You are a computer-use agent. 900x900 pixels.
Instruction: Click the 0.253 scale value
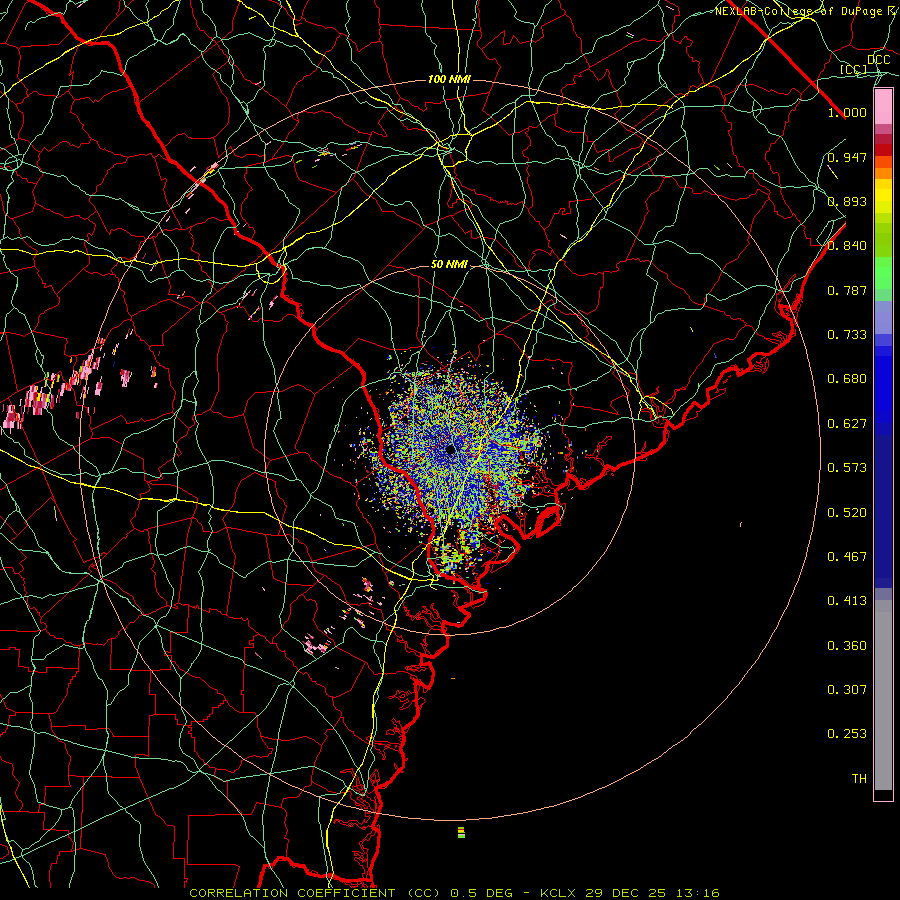847,734
